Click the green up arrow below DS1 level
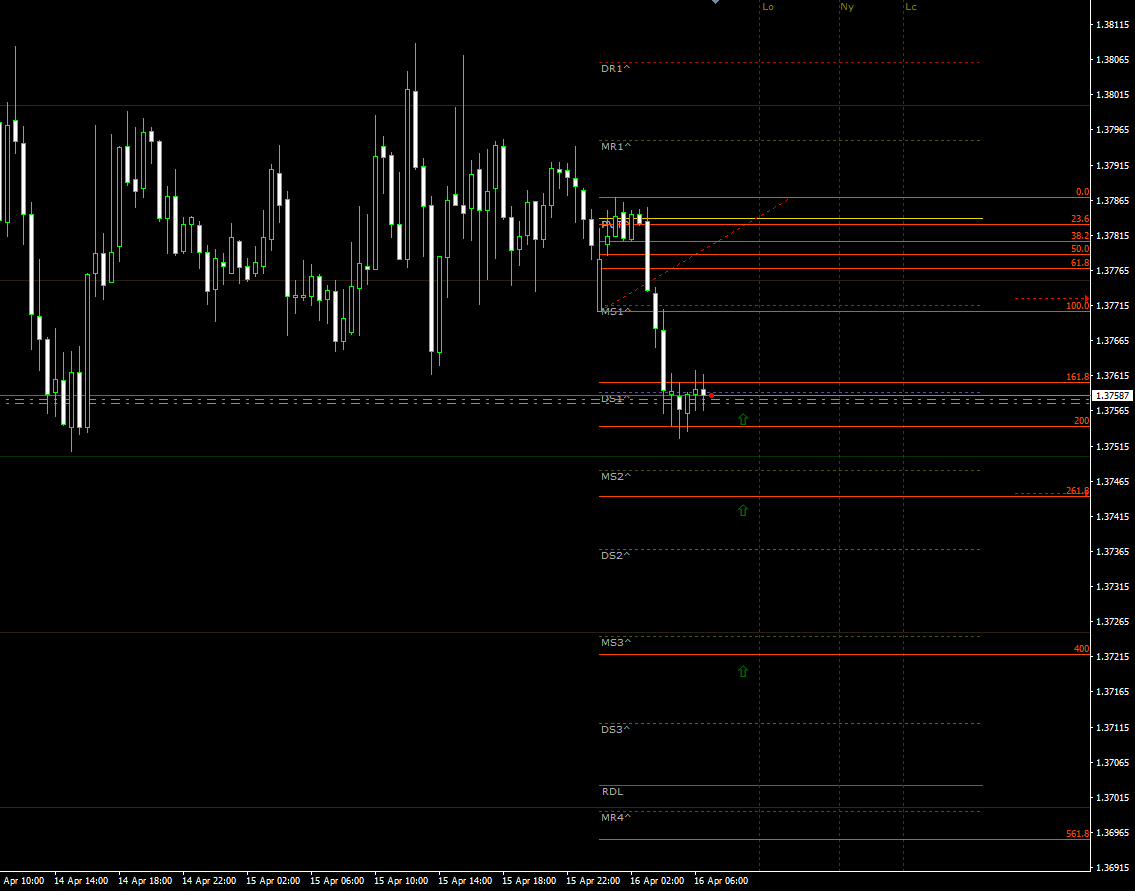Screen dimensions: 1135x891 click(742, 420)
